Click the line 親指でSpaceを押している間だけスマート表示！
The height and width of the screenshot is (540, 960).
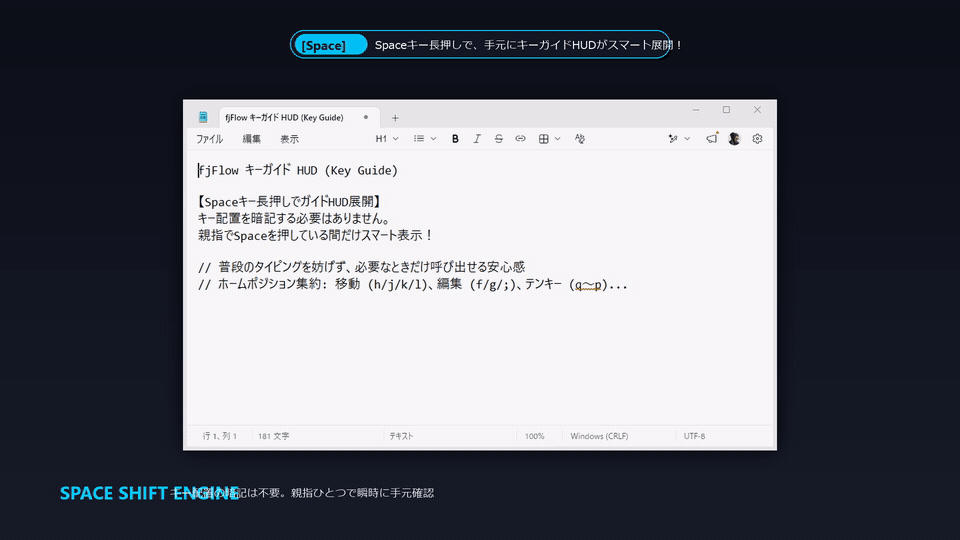316,235
